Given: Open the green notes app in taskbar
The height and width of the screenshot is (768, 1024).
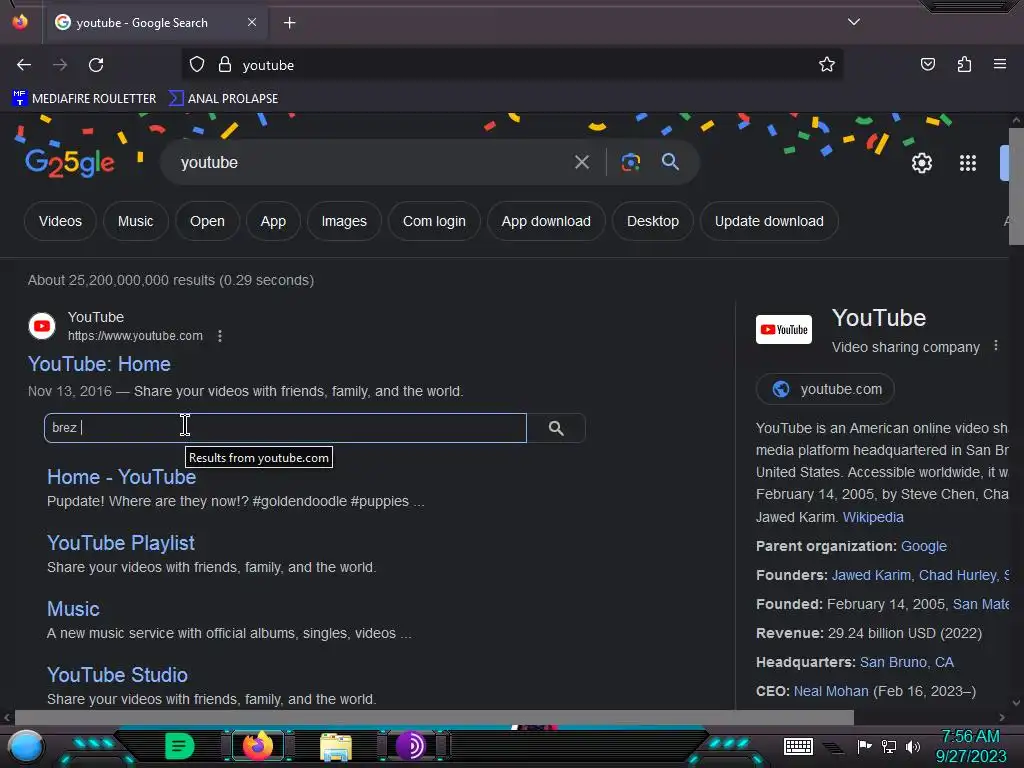Looking at the screenshot, I should click(180, 745).
